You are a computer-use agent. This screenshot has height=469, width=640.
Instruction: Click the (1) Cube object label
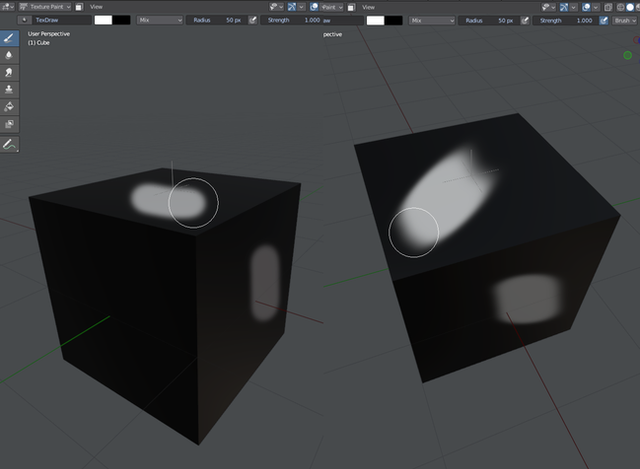39,42
